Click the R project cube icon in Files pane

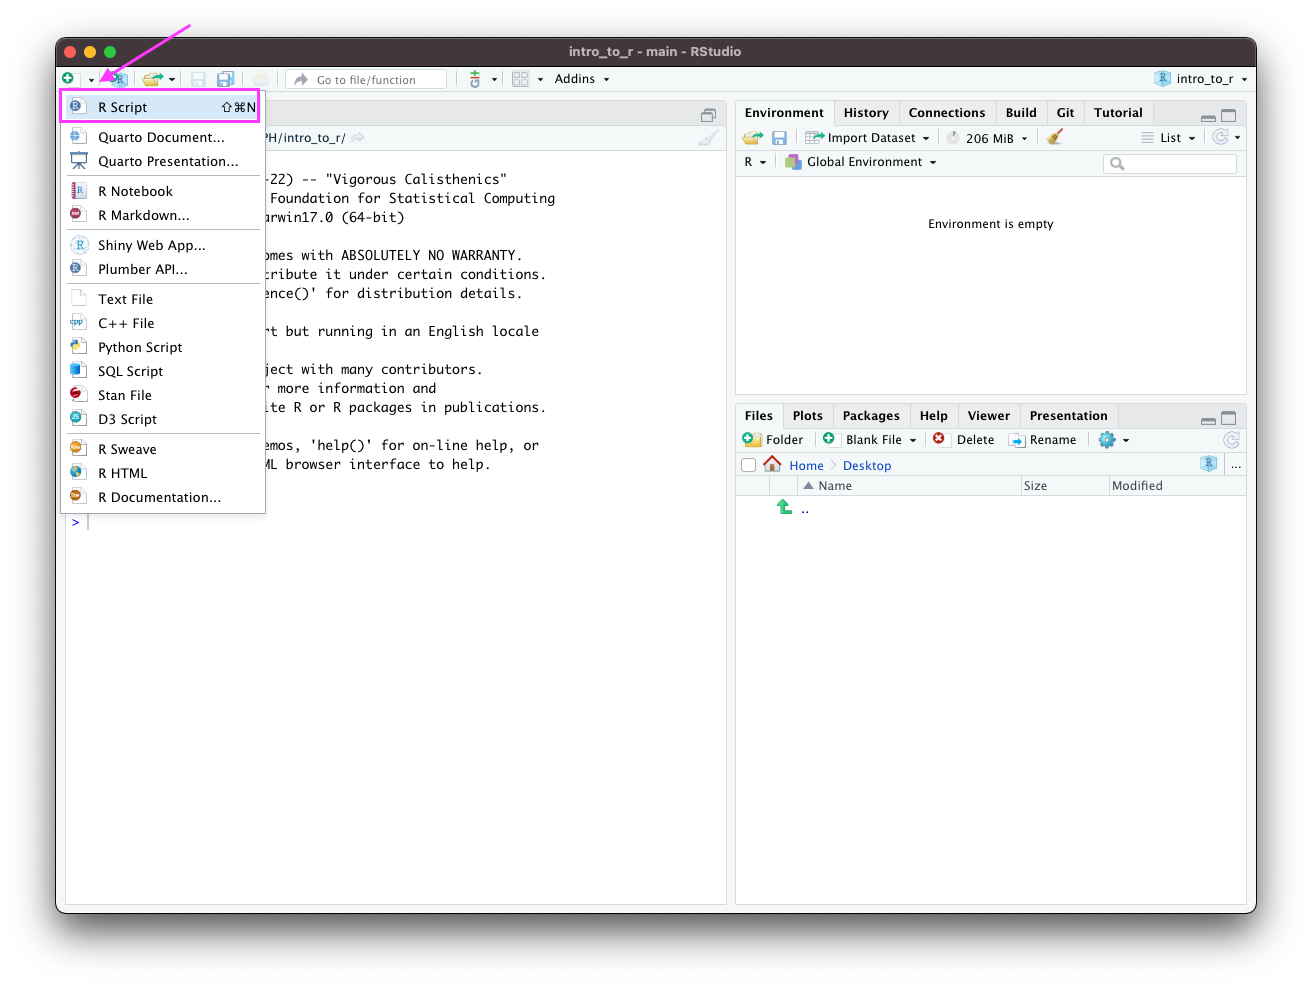click(1208, 464)
